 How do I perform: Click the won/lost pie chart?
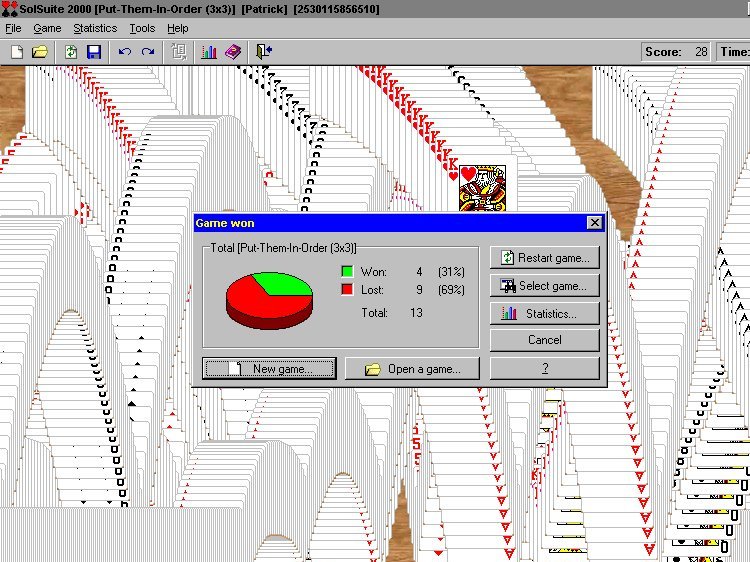(269, 300)
